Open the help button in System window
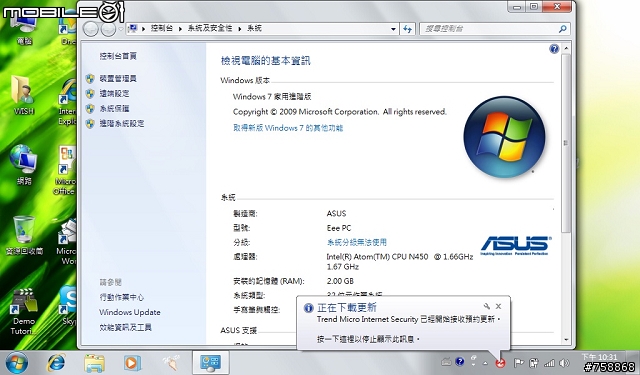This screenshot has height=375, width=640. 554,49
